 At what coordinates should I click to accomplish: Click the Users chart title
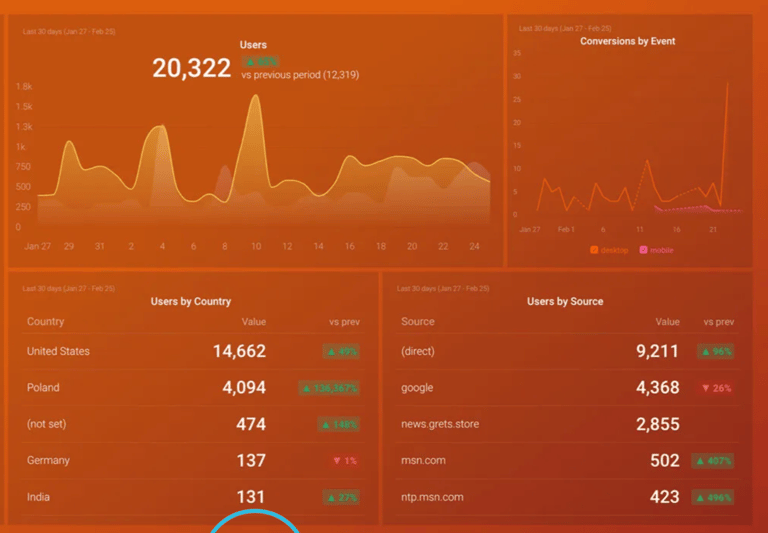click(x=253, y=45)
